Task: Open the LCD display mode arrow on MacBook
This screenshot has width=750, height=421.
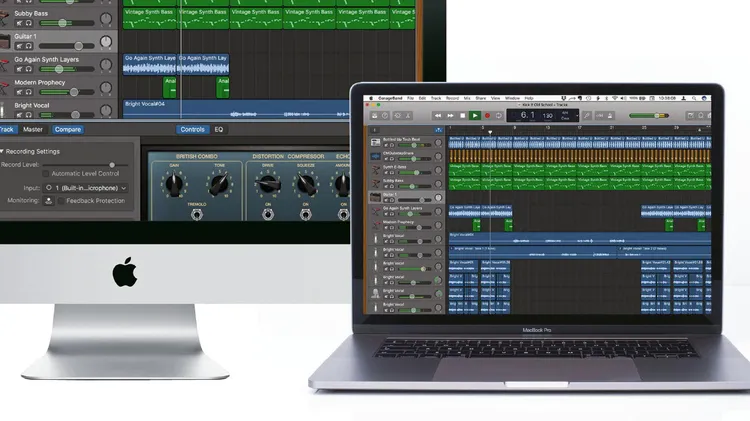Action: pyautogui.click(x=577, y=115)
